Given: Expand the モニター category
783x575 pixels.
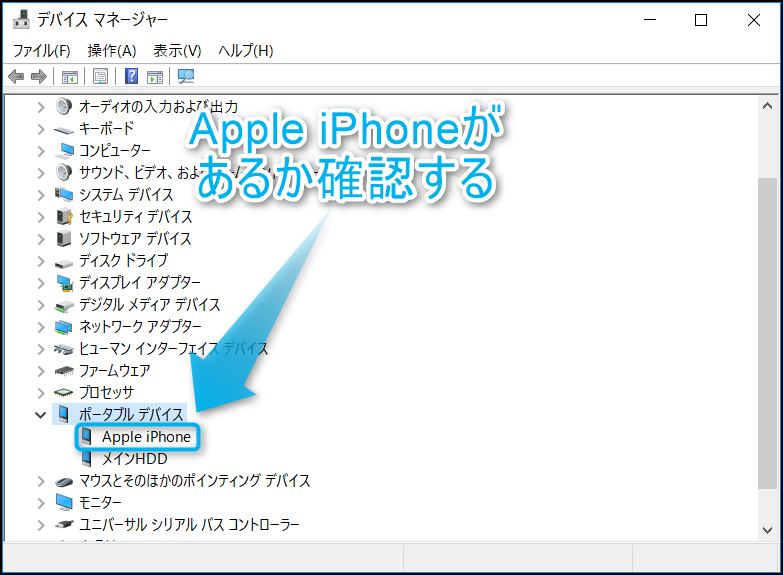Looking at the screenshot, I should (x=41, y=502).
